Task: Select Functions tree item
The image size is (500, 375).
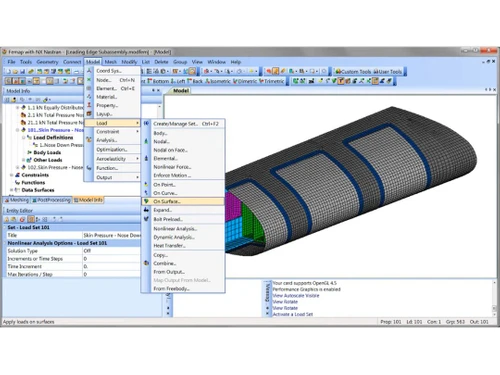Action: (33, 183)
